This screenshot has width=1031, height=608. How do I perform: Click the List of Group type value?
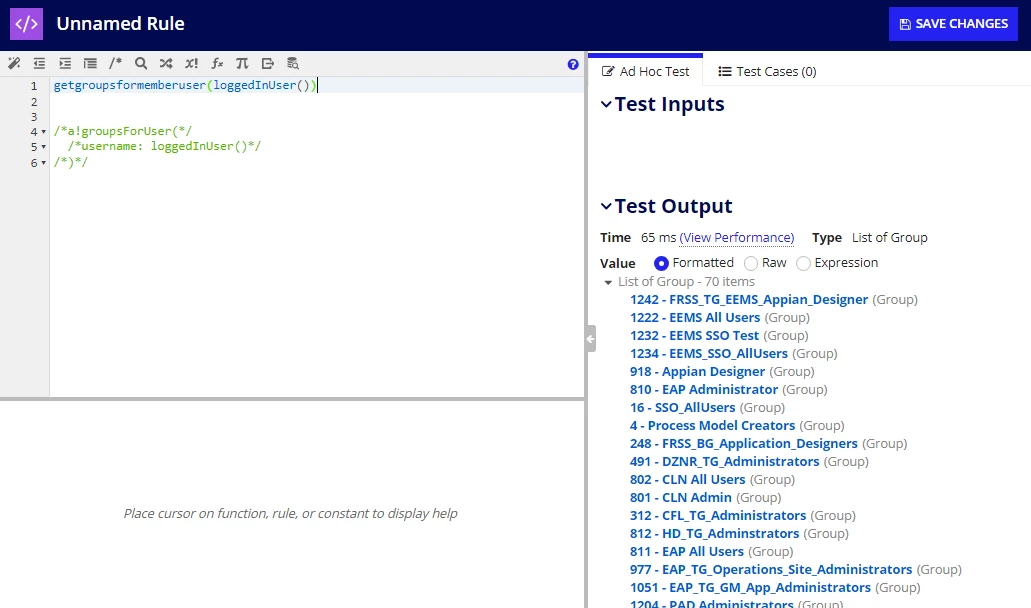coord(890,237)
